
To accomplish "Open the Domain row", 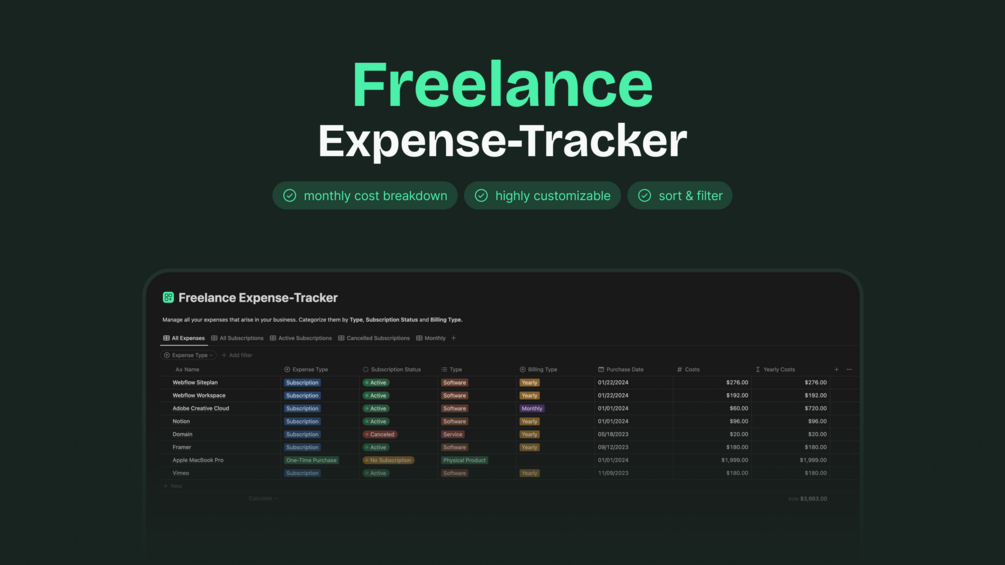I will pos(182,434).
